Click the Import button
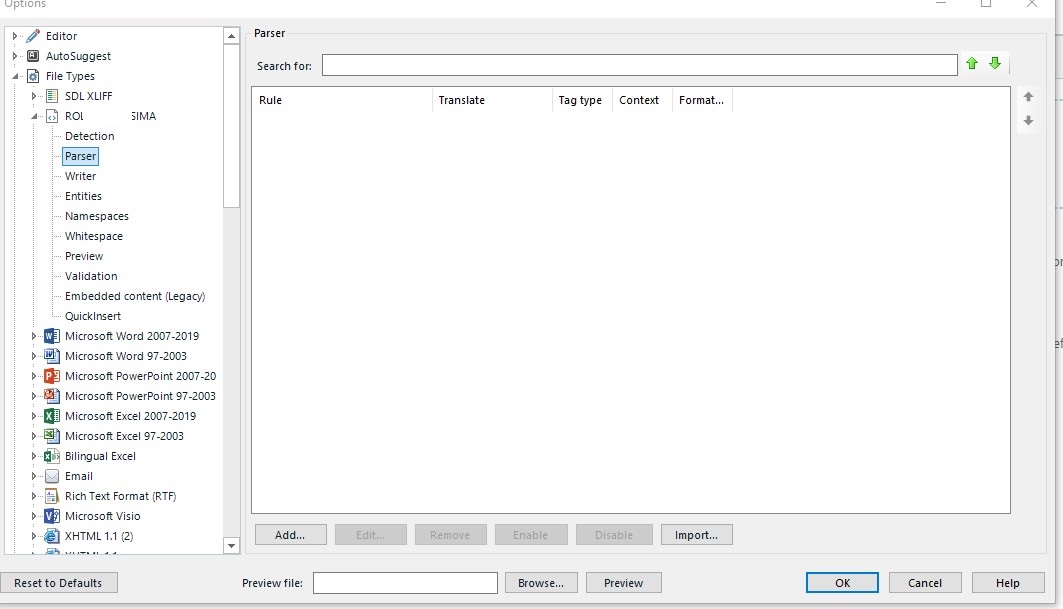Image resolution: width=1063 pixels, height=609 pixels. tap(696, 534)
